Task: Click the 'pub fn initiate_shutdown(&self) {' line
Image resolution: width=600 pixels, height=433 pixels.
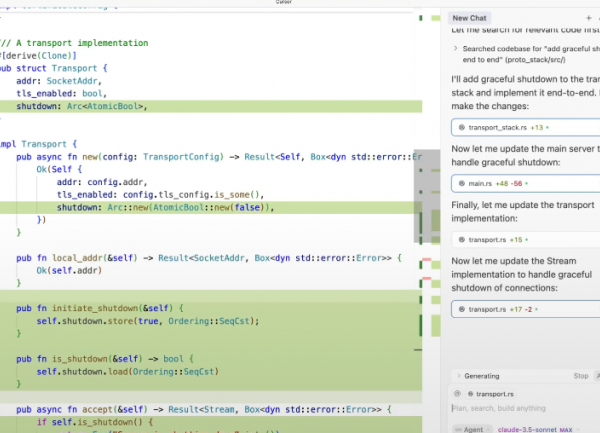Action: tap(100, 308)
